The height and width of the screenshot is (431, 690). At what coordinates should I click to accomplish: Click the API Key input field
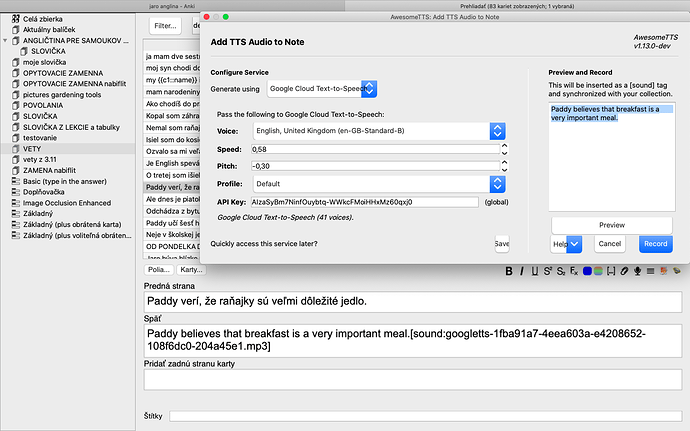click(x=364, y=202)
